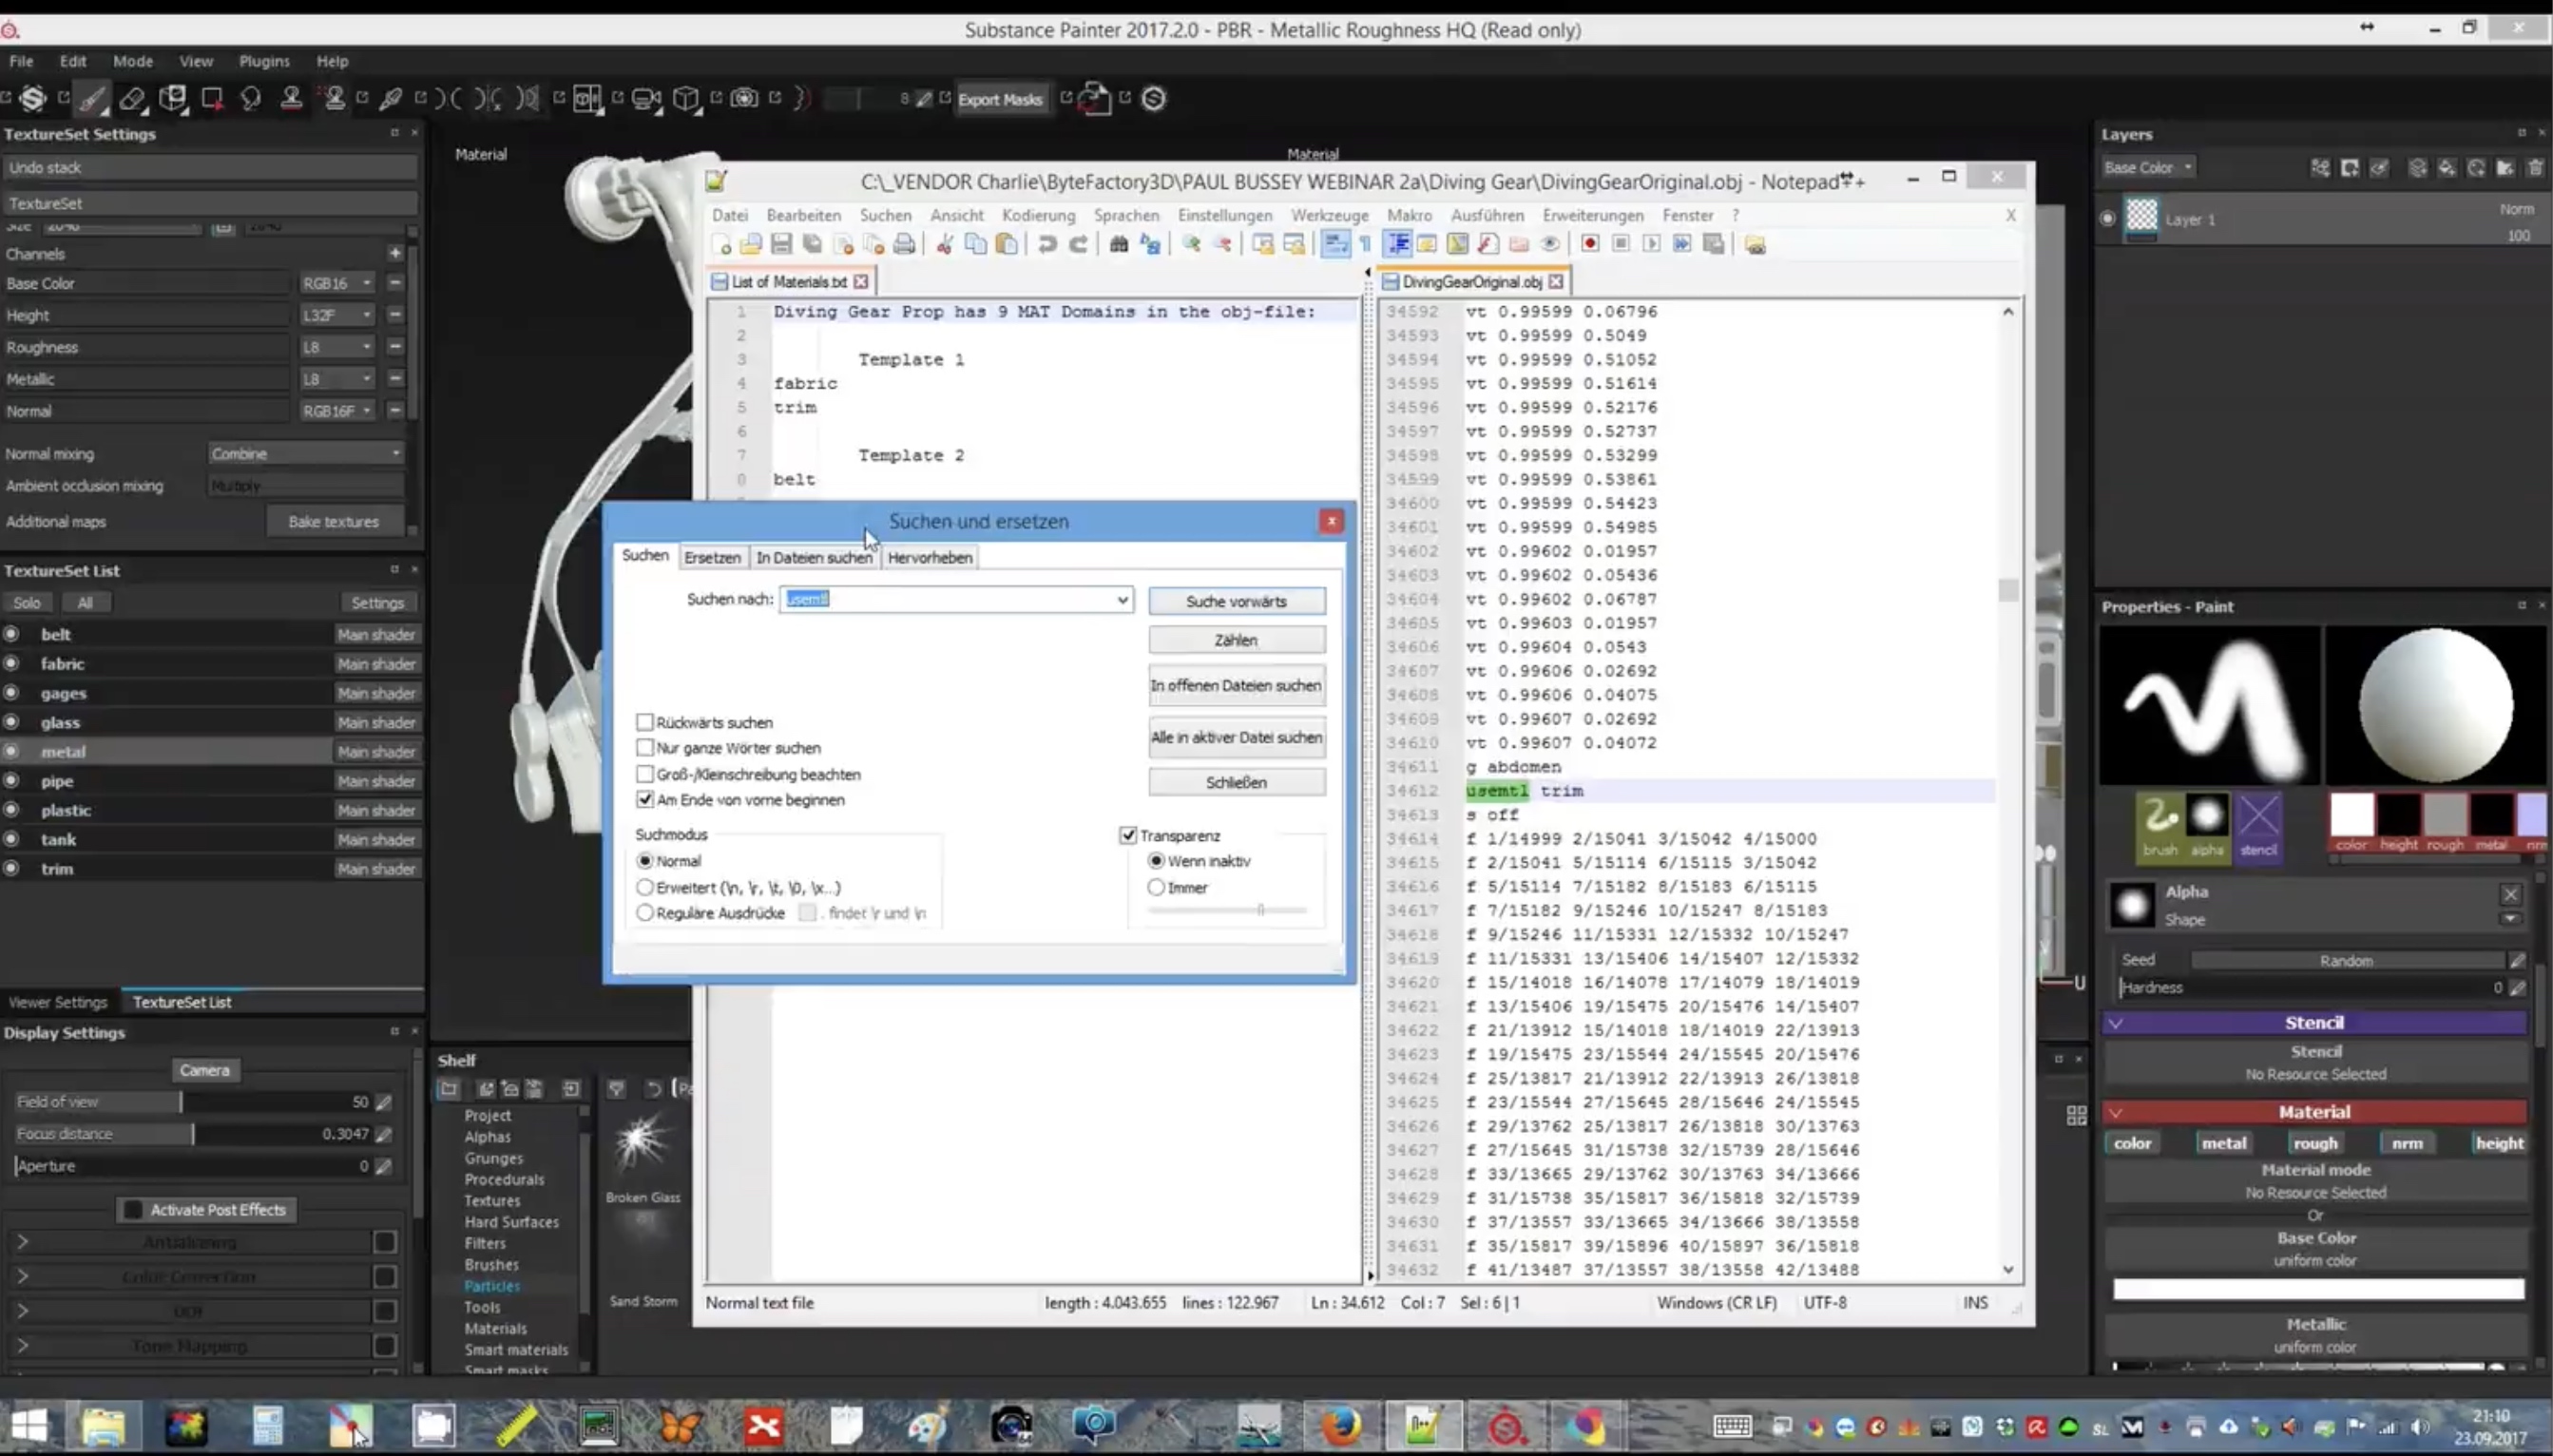Open Kodierung menu in Notepad++

point(1038,215)
